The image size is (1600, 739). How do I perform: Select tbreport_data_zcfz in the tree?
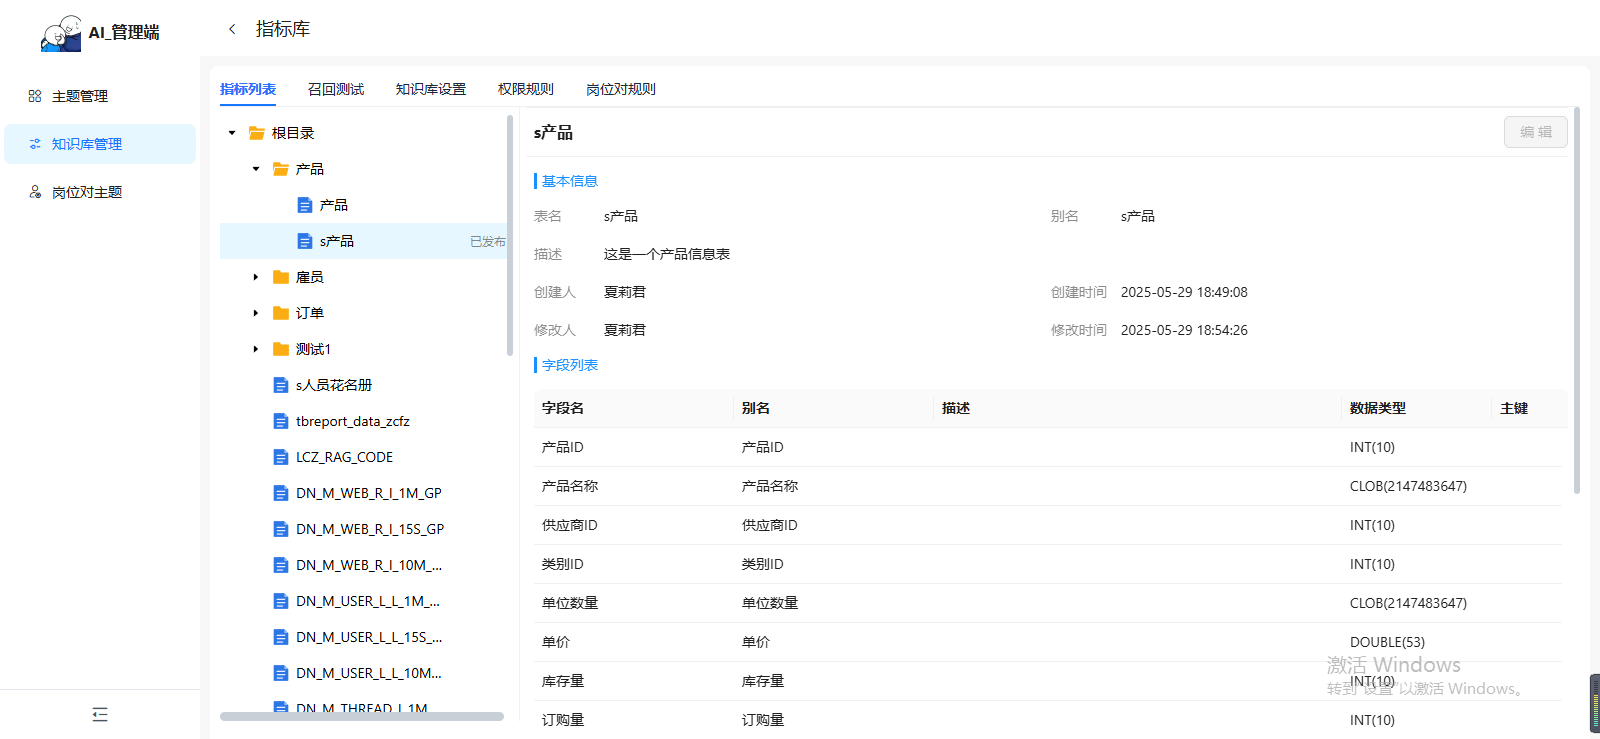(x=352, y=421)
